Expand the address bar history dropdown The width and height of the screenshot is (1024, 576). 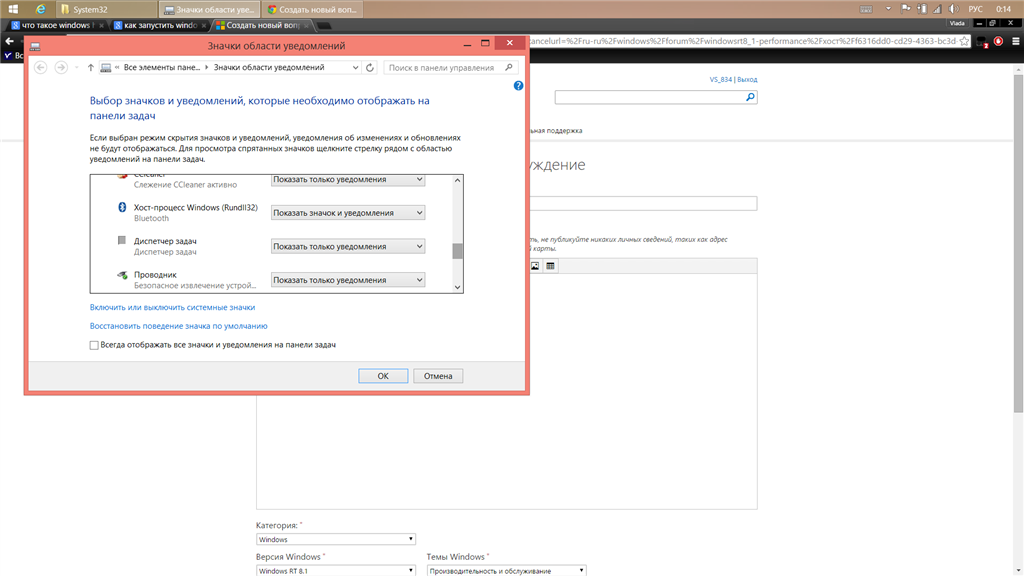(355, 67)
